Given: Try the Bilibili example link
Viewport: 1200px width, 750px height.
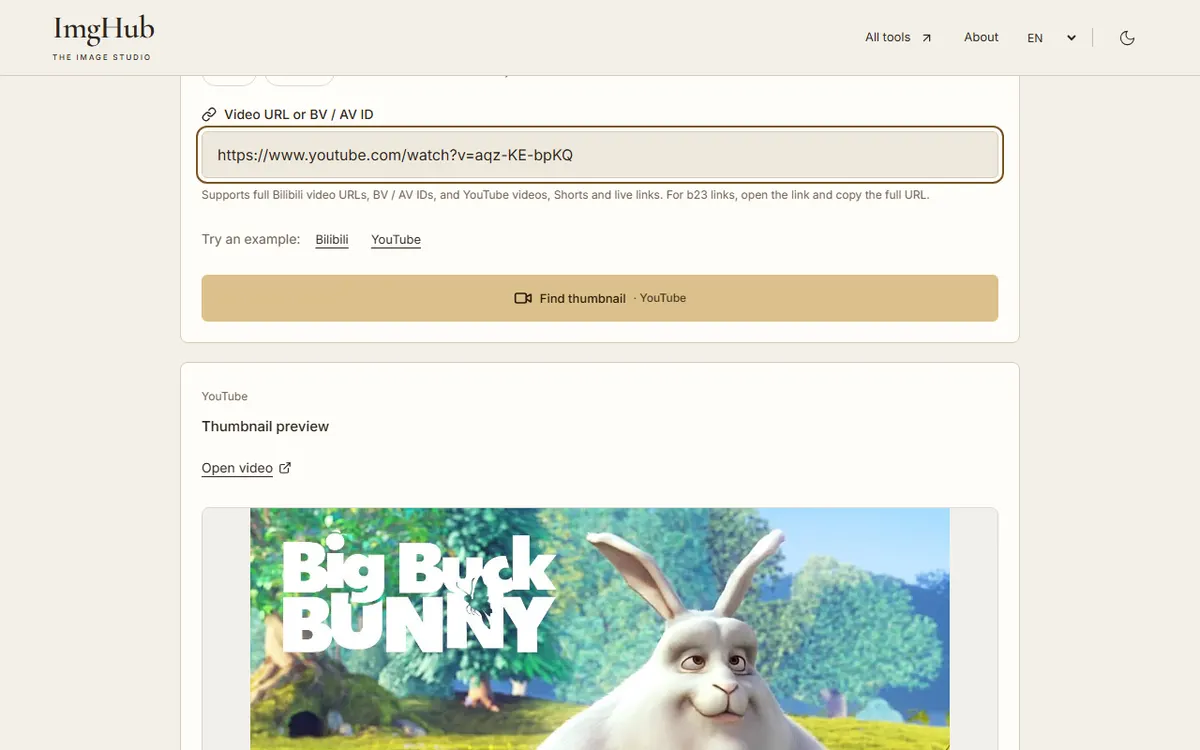Looking at the screenshot, I should [332, 240].
